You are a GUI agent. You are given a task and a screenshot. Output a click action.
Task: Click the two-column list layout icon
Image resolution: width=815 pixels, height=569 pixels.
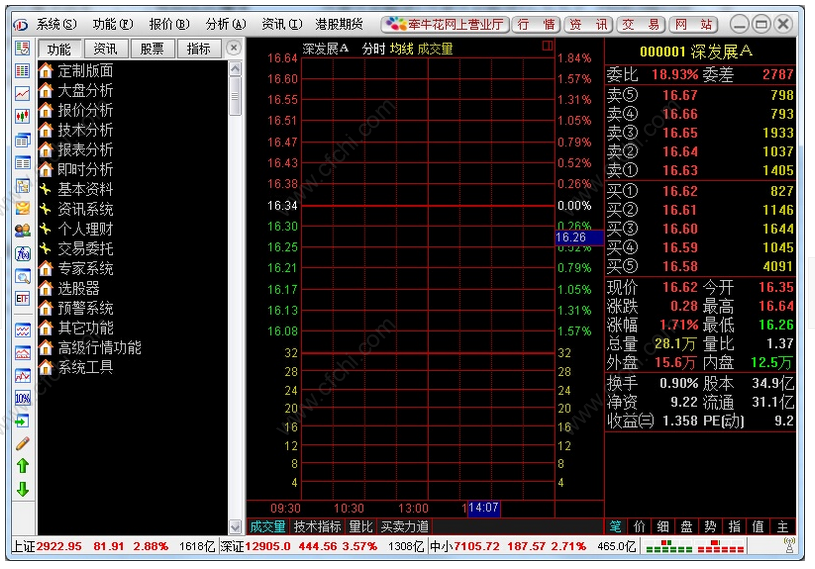click(22, 163)
